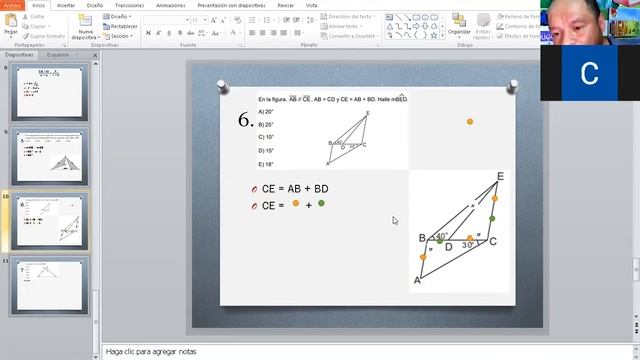640x360 pixels.
Task: Apply numbered list formatting
Action: point(268,20)
